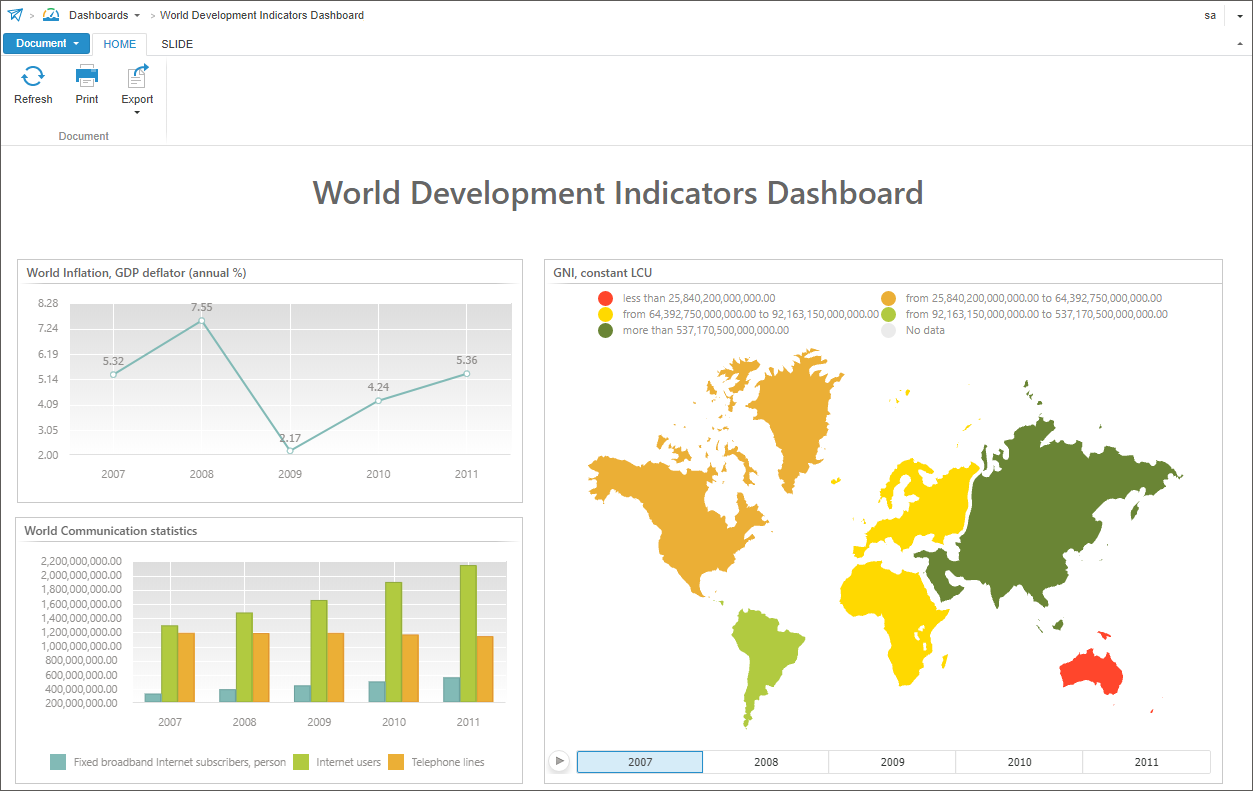Image resolution: width=1253 pixels, height=791 pixels.
Task: Select 2011 on the map timeline
Action: pyautogui.click(x=1146, y=762)
